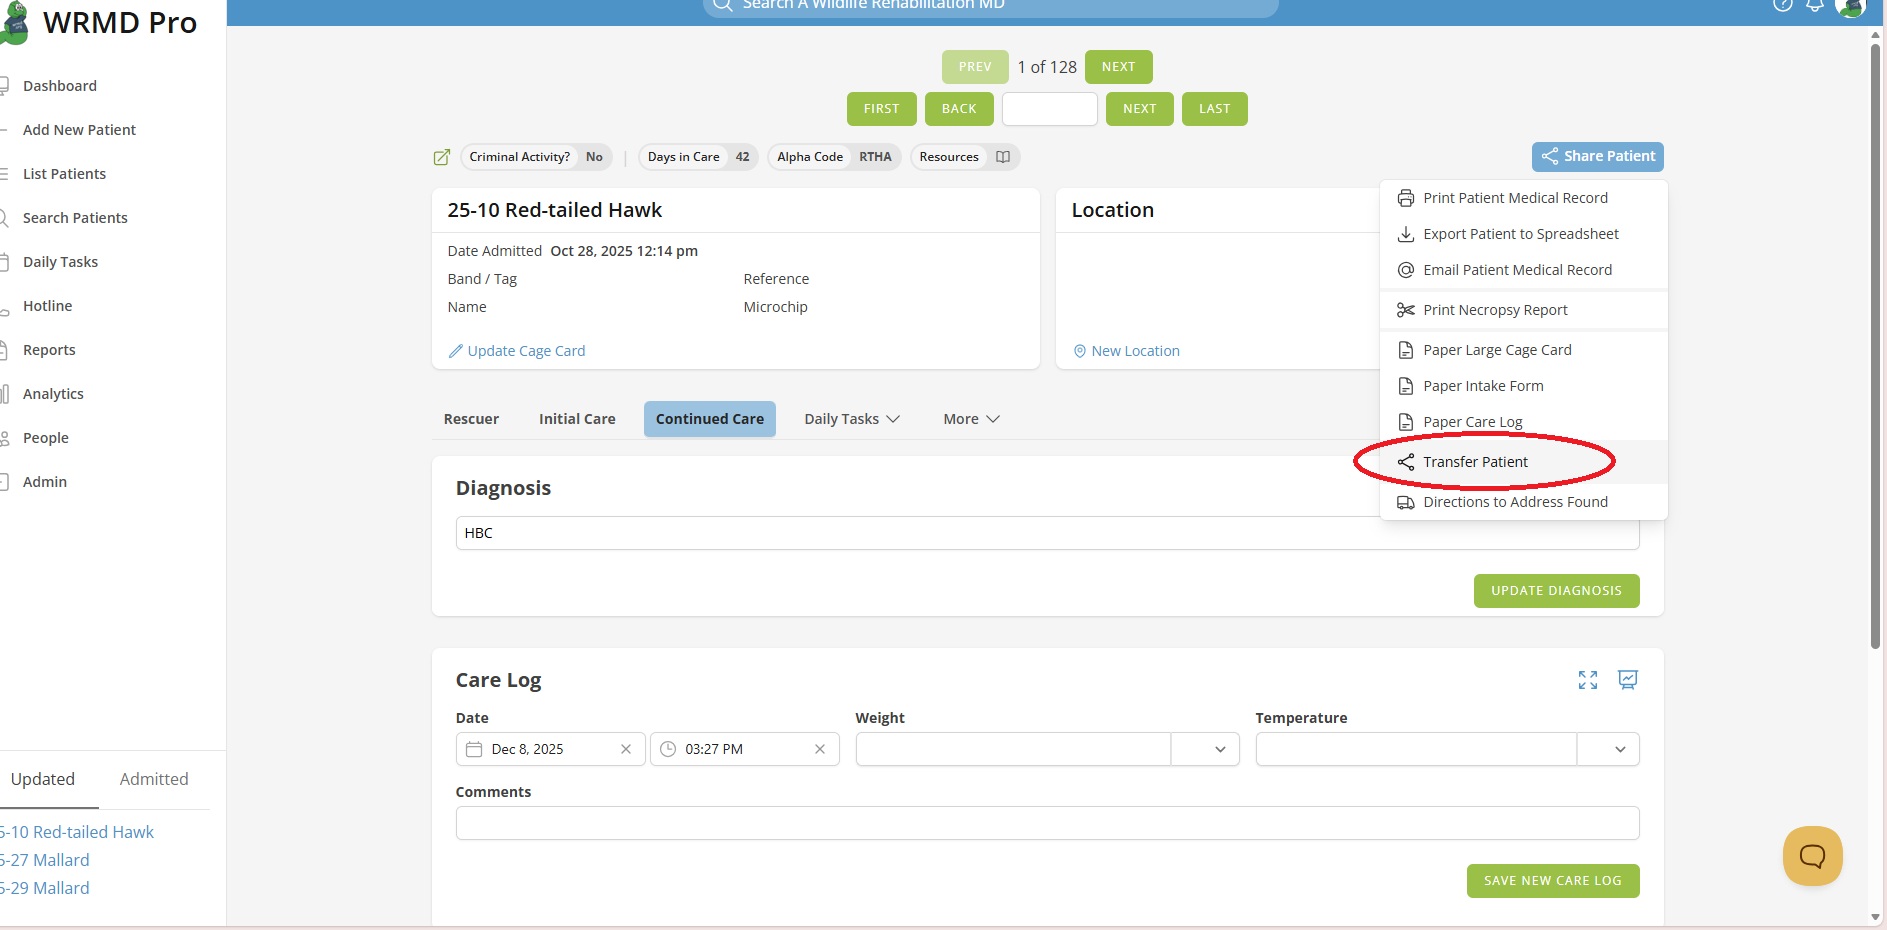
Task: Open Dashboard in the sidebar
Action: click(60, 86)
